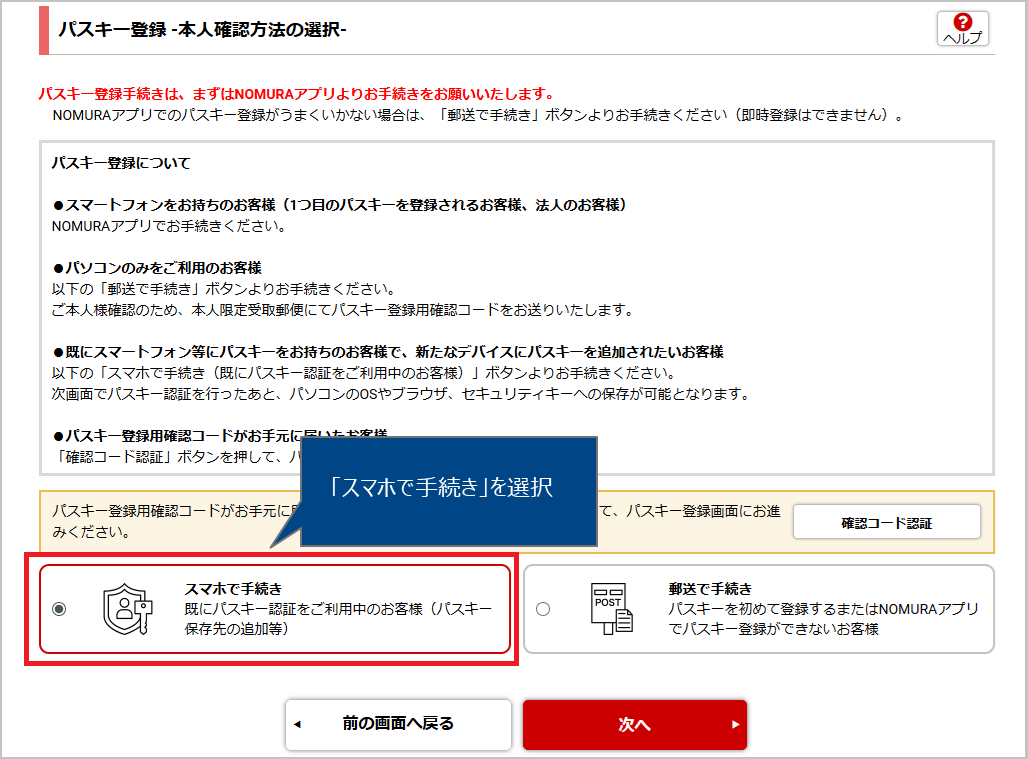Click the POST mailbox icon

[611, 608]
